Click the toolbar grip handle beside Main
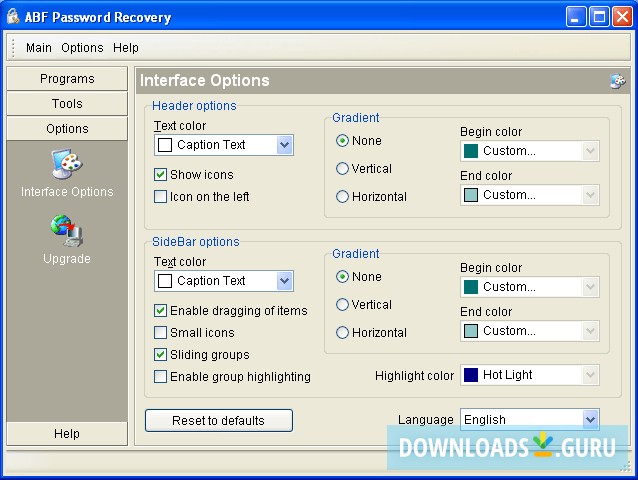The image size is (638, 480). tap(13, 48)
